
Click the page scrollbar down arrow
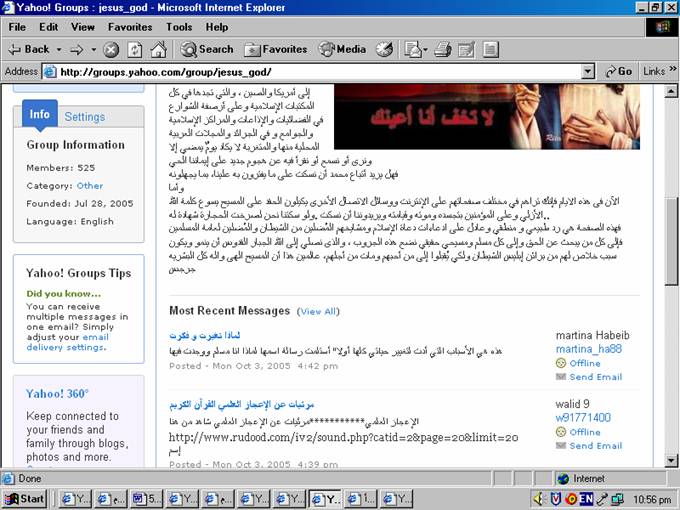pyautogui.click(x=671, y=461)
